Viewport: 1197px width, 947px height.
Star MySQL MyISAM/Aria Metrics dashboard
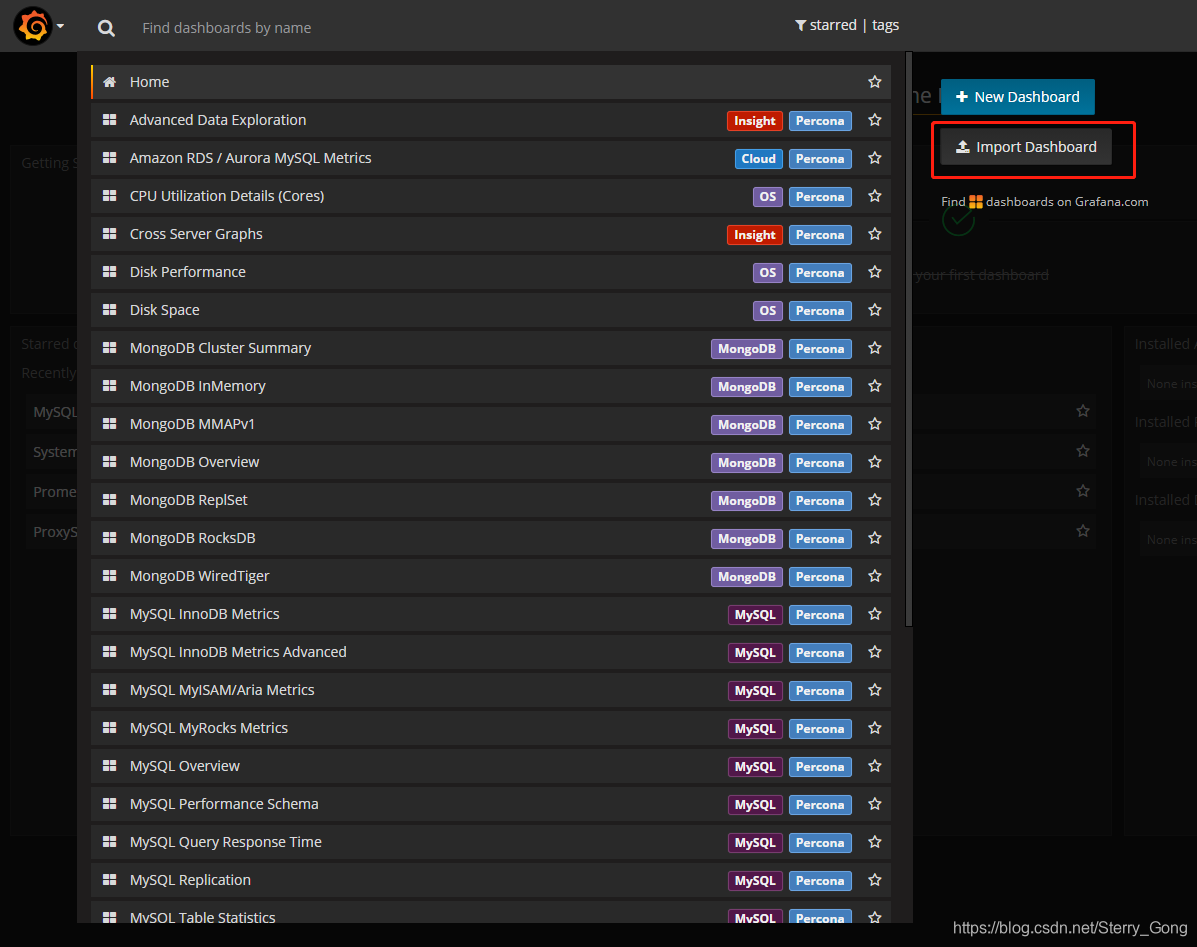coord(875,690)
